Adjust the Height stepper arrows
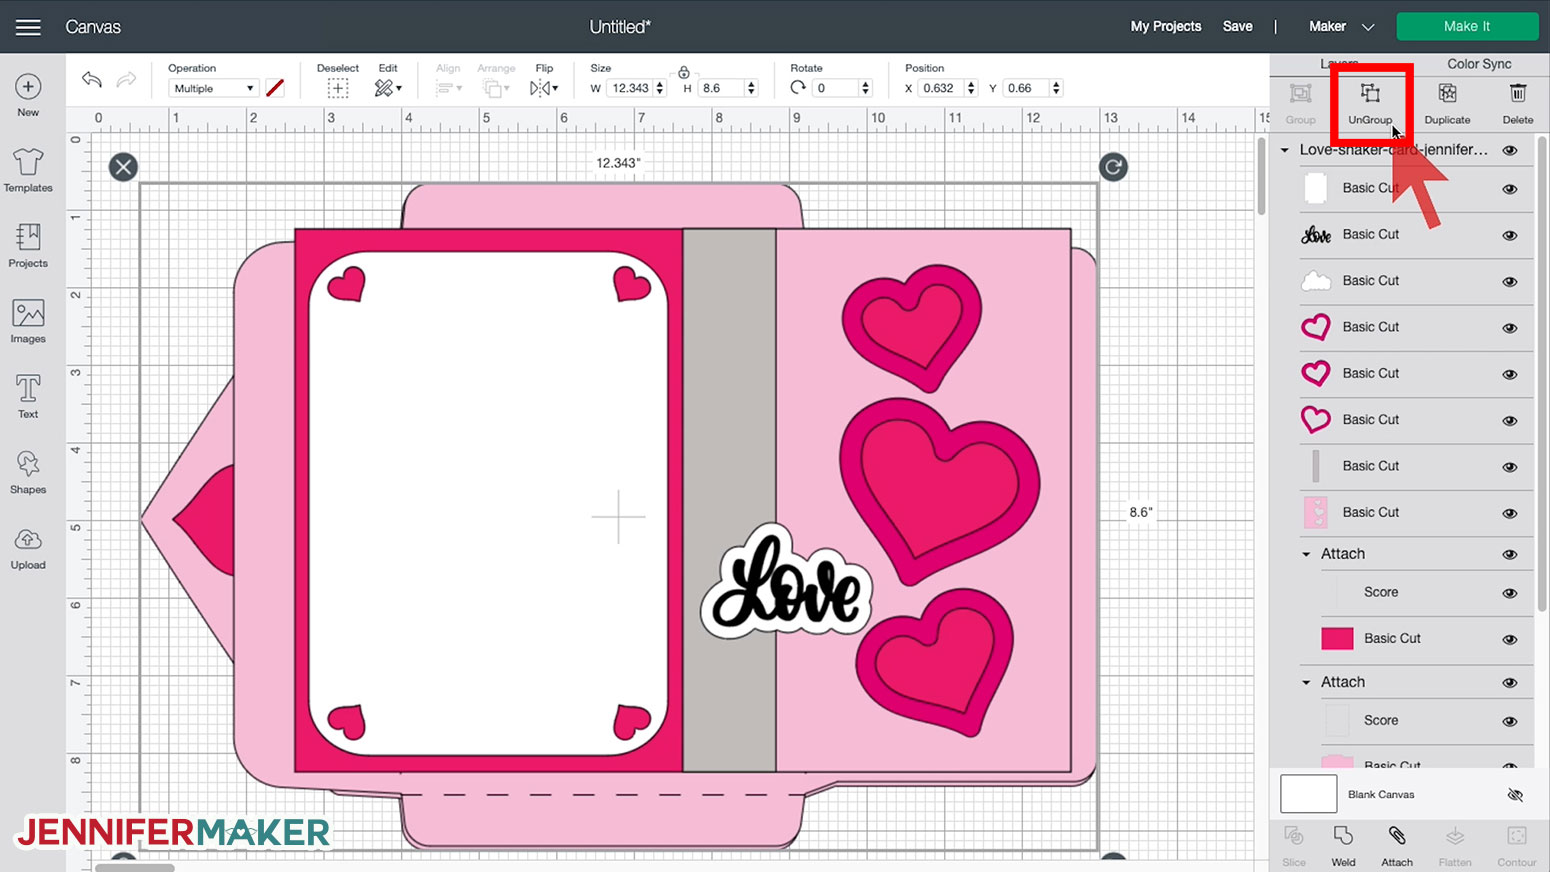The image size is (1550, 872). [x=751, y=88]
